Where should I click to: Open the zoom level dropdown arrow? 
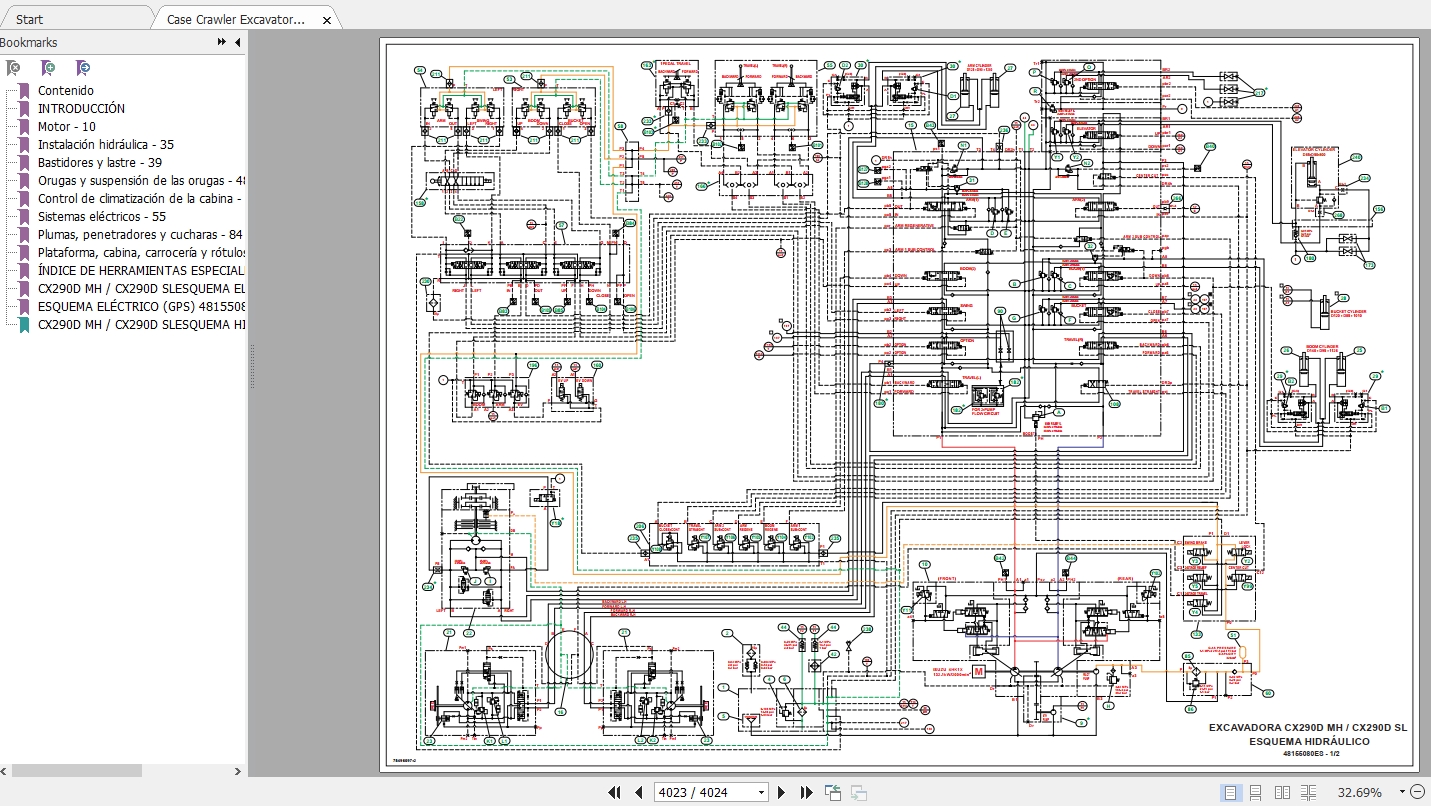coord(1400,793)
